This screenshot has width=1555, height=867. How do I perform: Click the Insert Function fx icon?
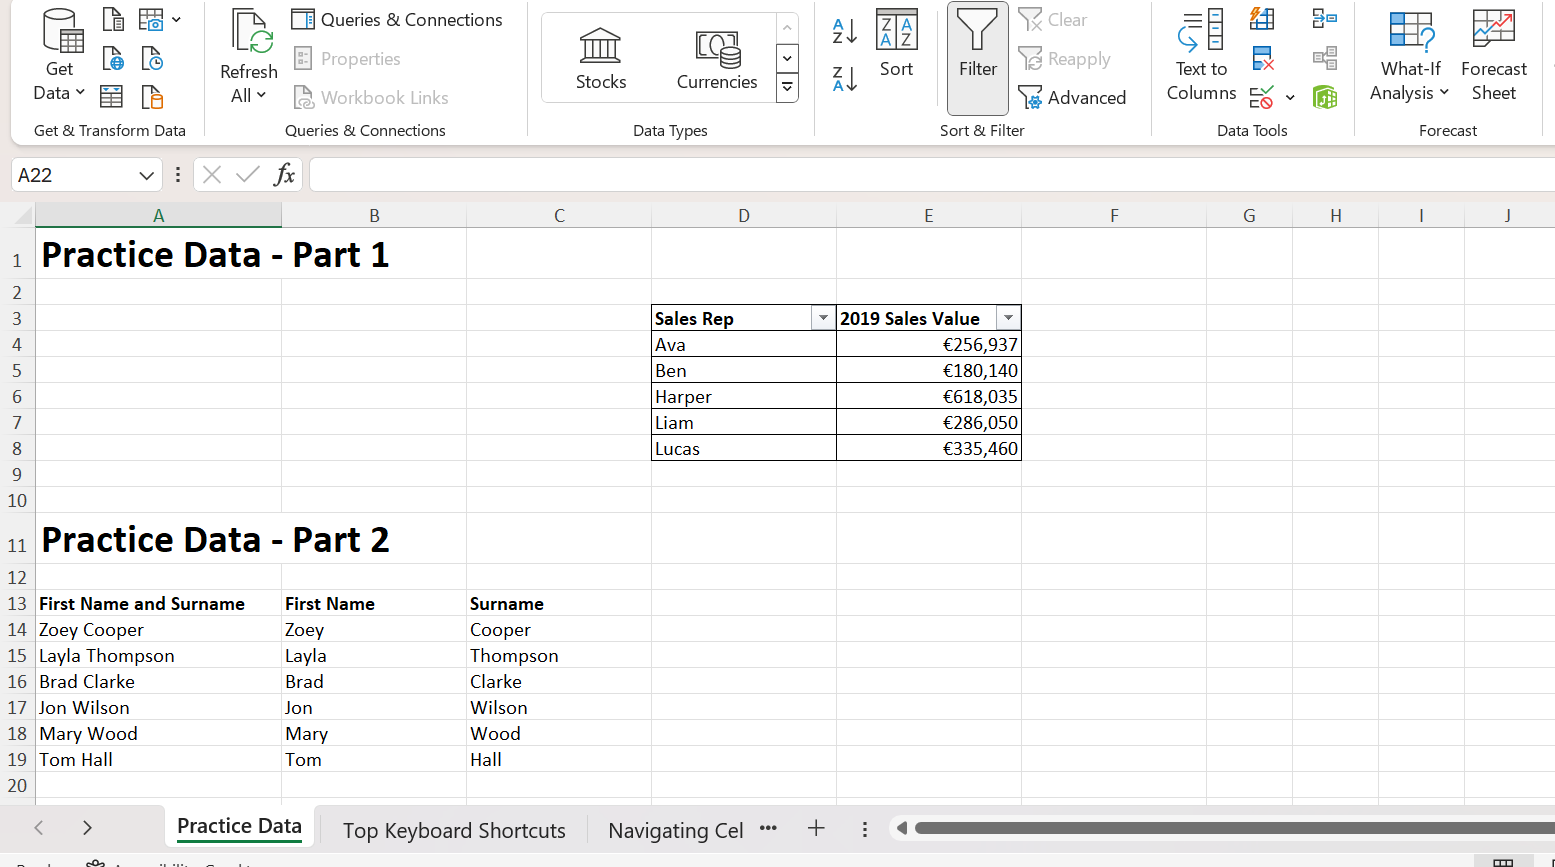click(284, 175)
